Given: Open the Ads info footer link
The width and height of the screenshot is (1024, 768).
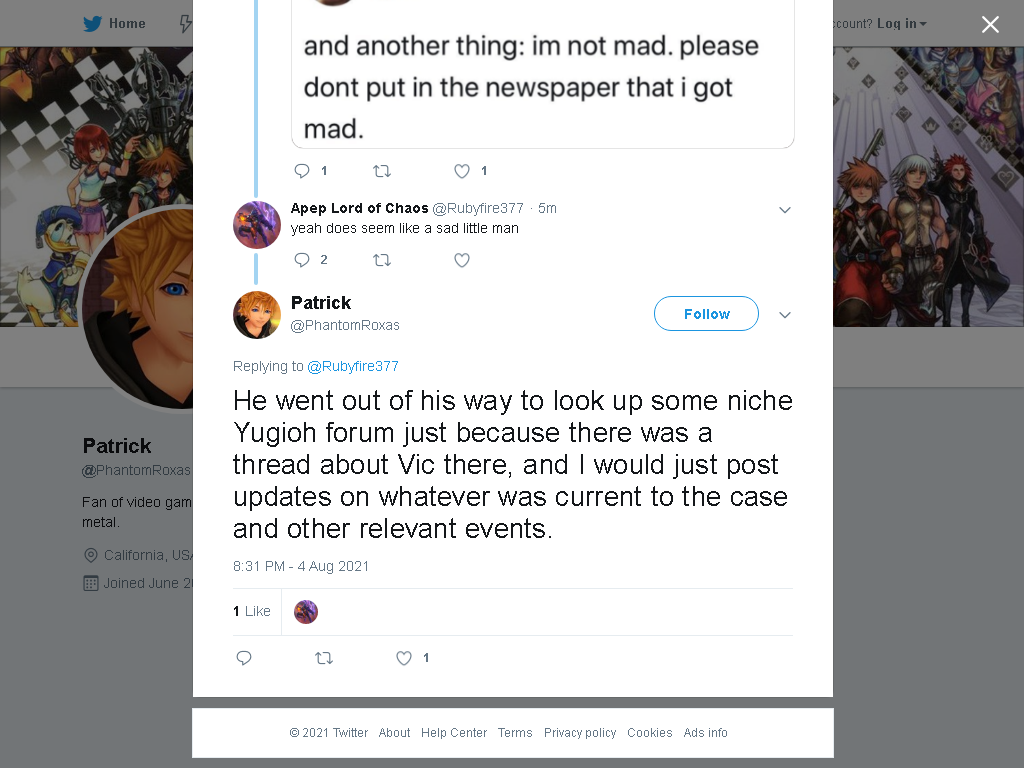Looking at the screenshot, I should click(705, 733).
